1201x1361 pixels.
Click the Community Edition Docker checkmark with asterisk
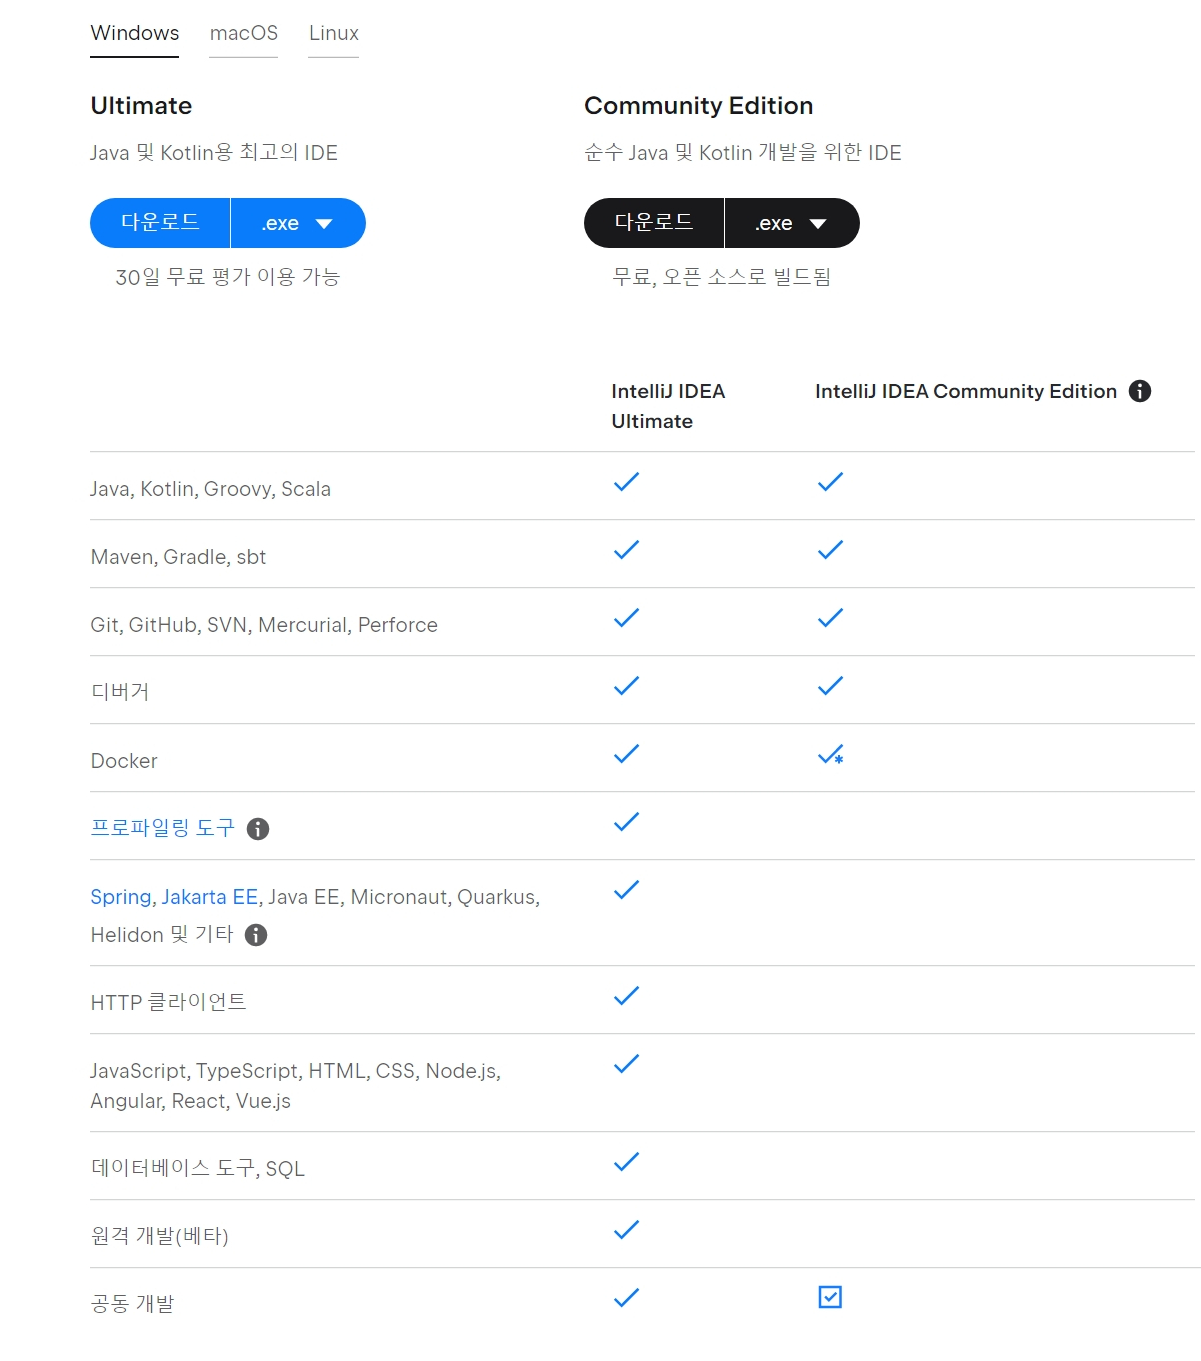click(831, 755)
